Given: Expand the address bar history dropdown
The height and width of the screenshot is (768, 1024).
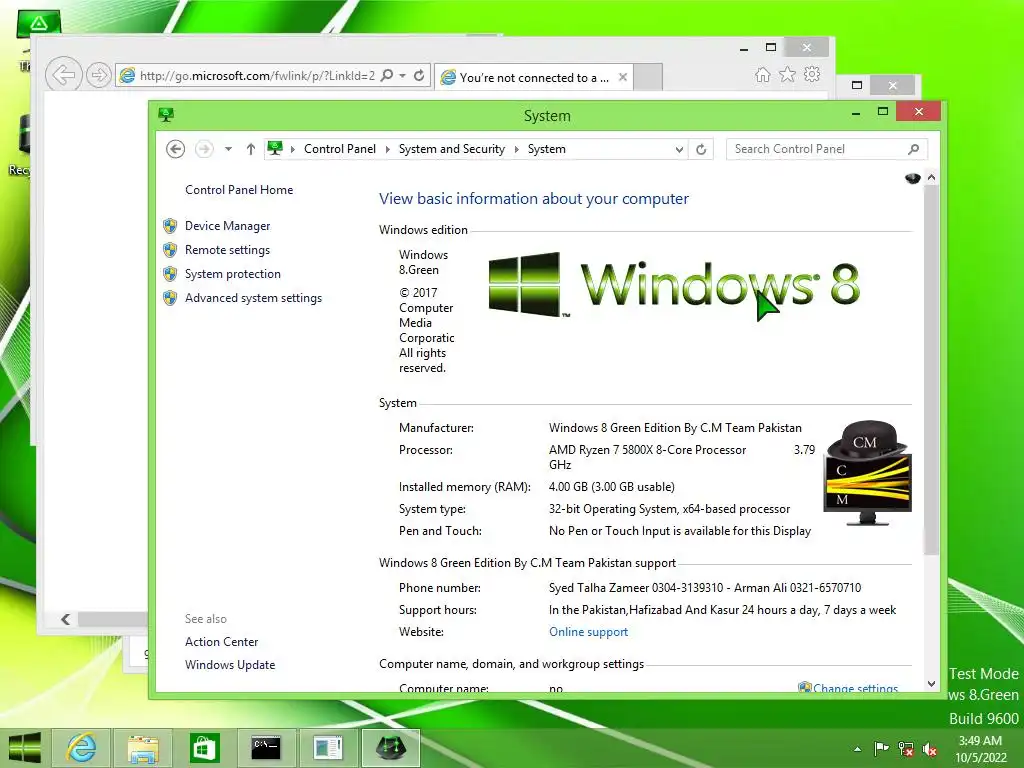Looking at the screenshot, I should click(x=679, y=150).
